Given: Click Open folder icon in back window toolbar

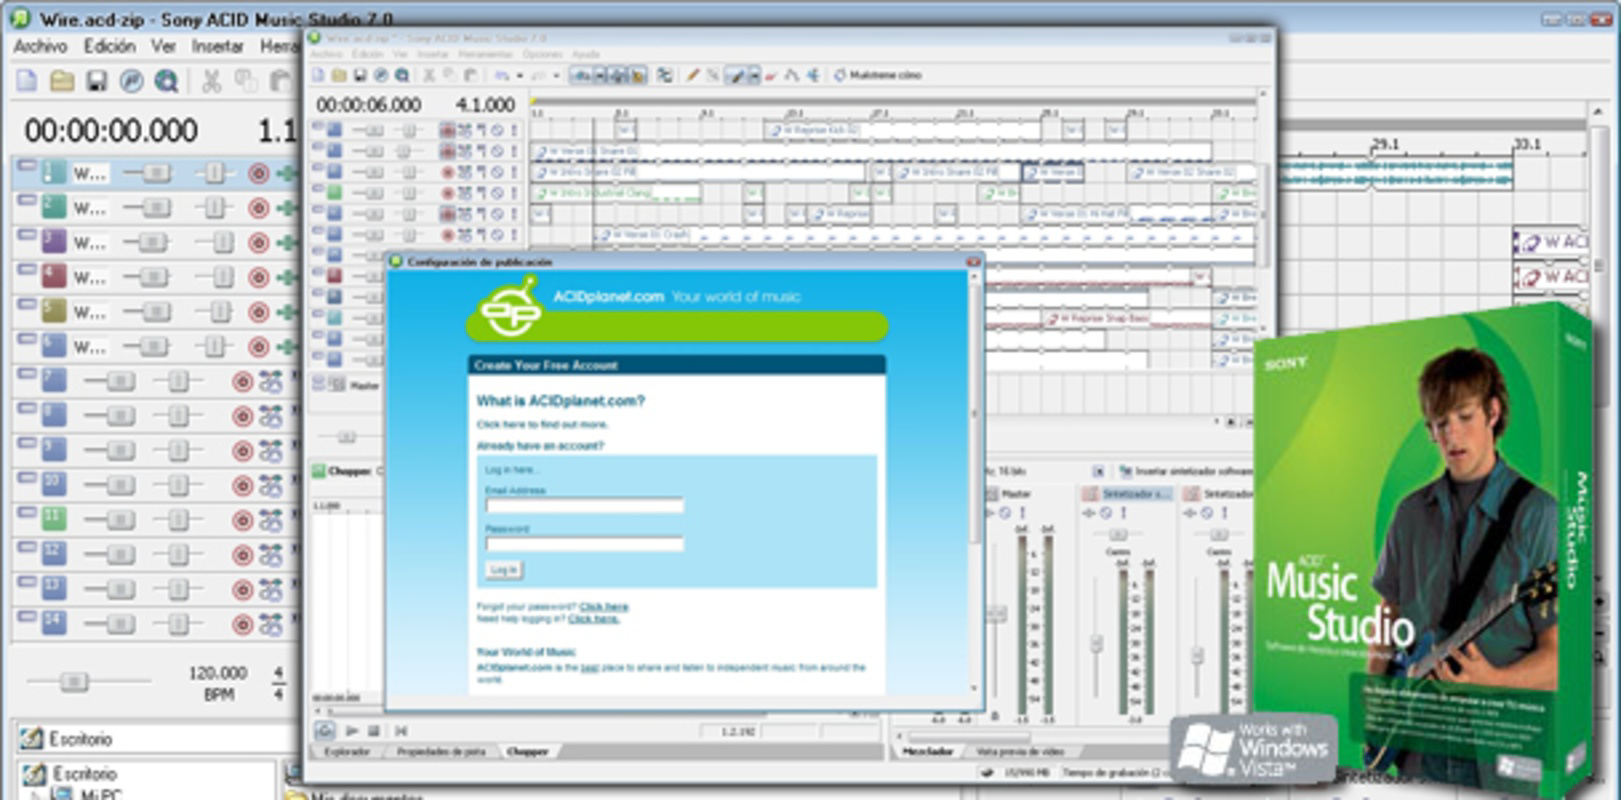Looking at the screenshot, I should tap(62, 81).
